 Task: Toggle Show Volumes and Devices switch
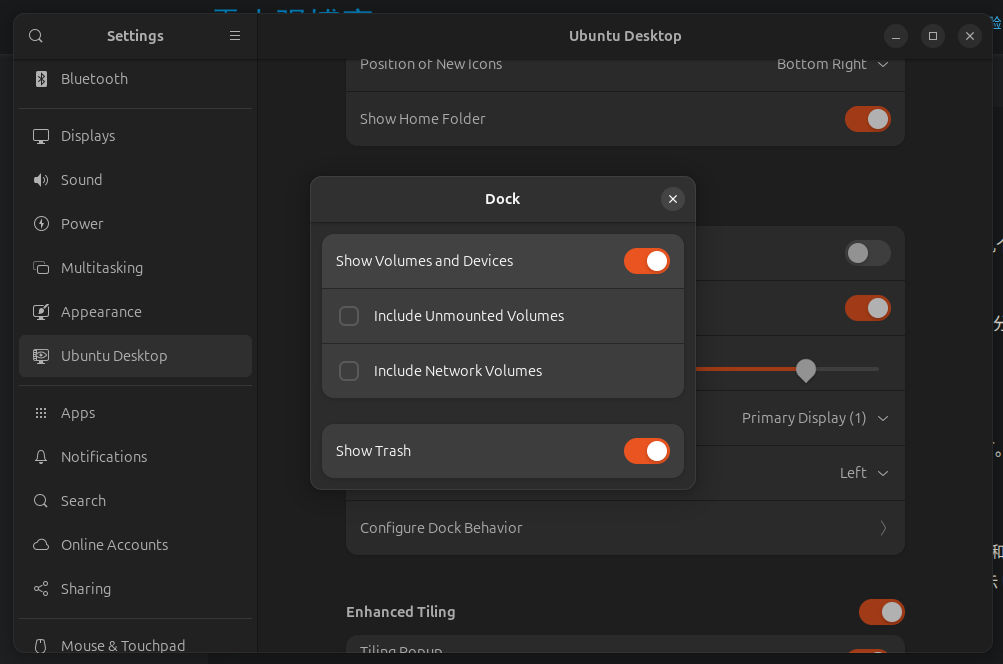(x=646, y=261)
